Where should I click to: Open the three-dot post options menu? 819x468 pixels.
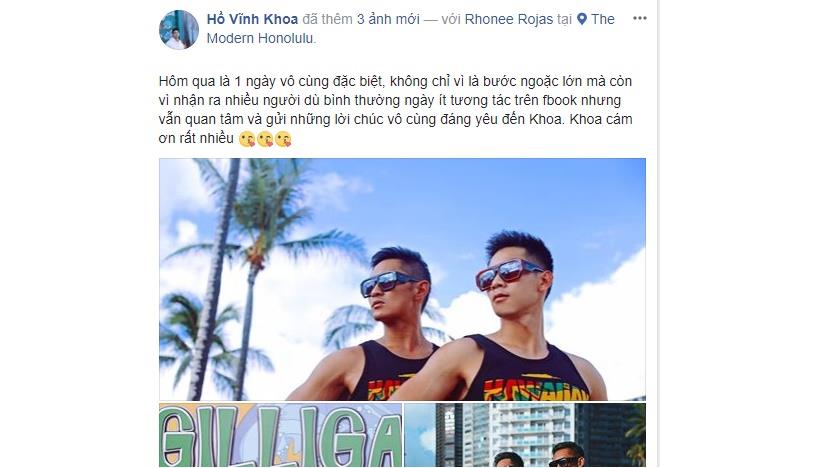pyautogui.click(x=639, y=18)
